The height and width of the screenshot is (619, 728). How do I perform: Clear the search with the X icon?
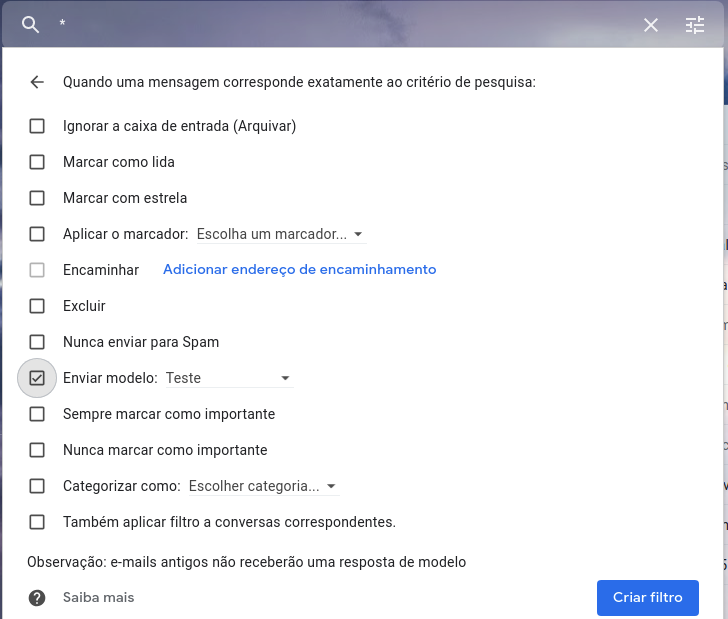pos(650,25)
